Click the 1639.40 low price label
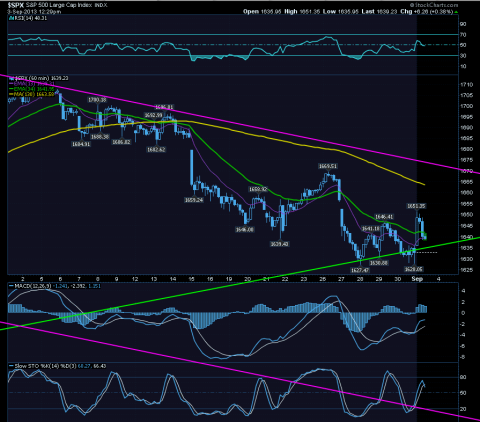 point(279,244)
